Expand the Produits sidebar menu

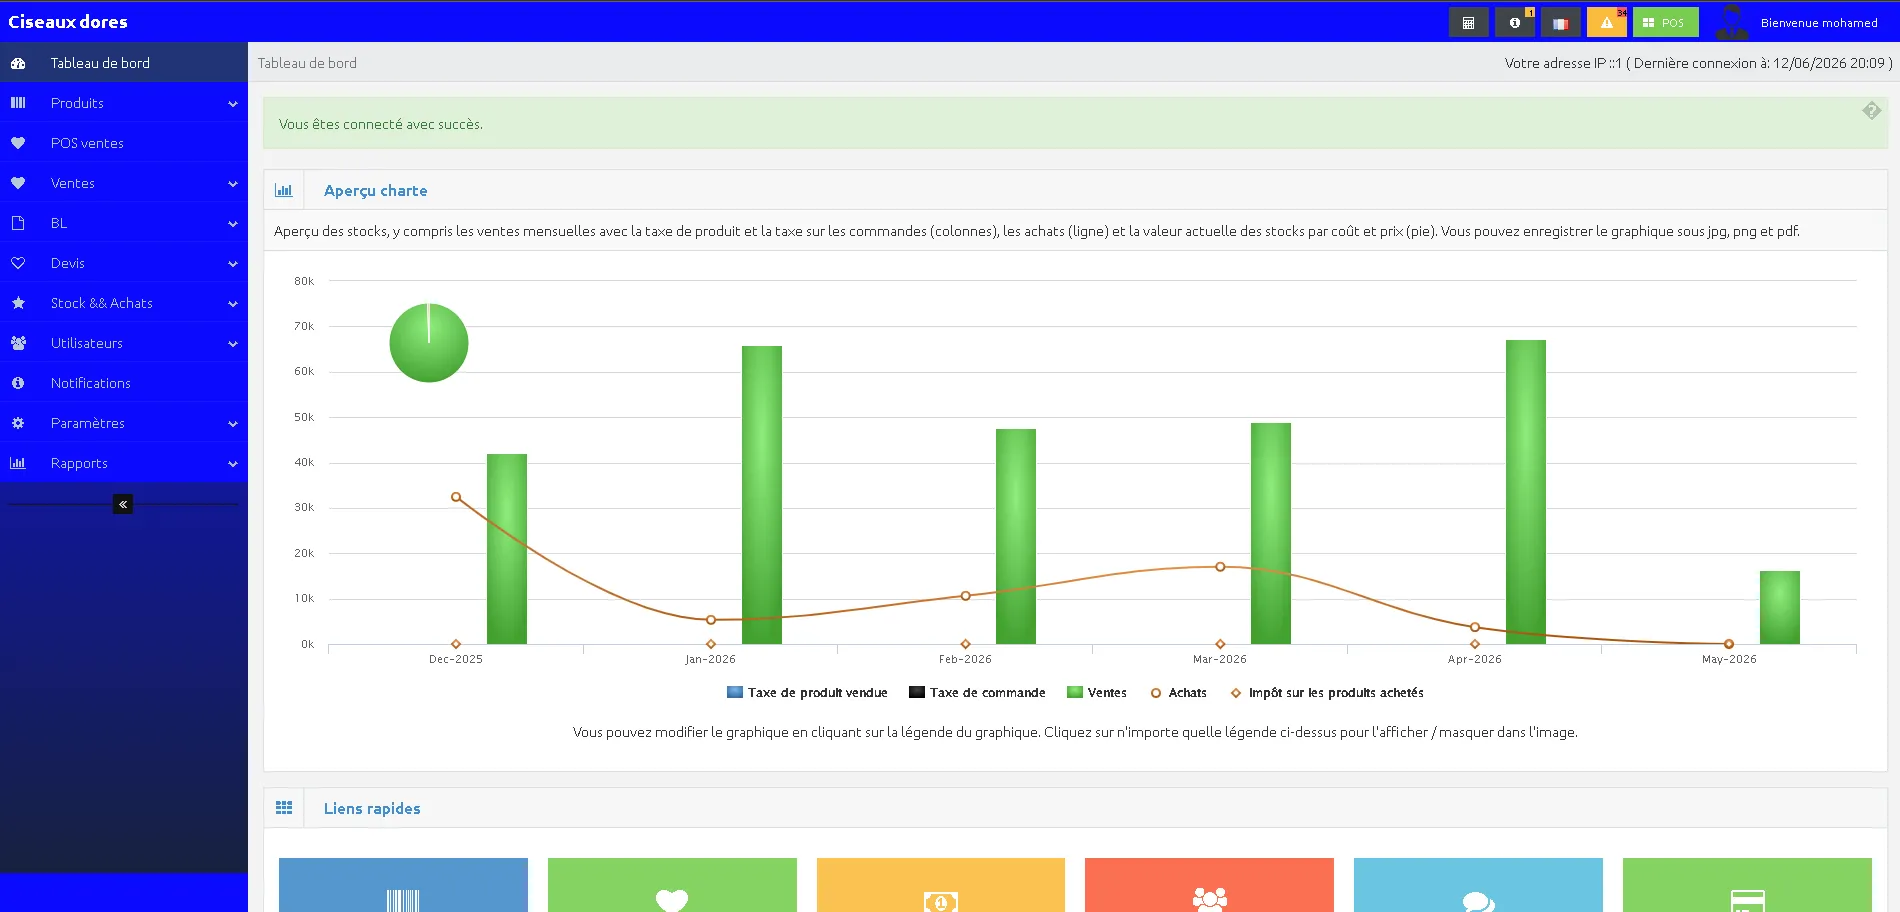[124, 103]
